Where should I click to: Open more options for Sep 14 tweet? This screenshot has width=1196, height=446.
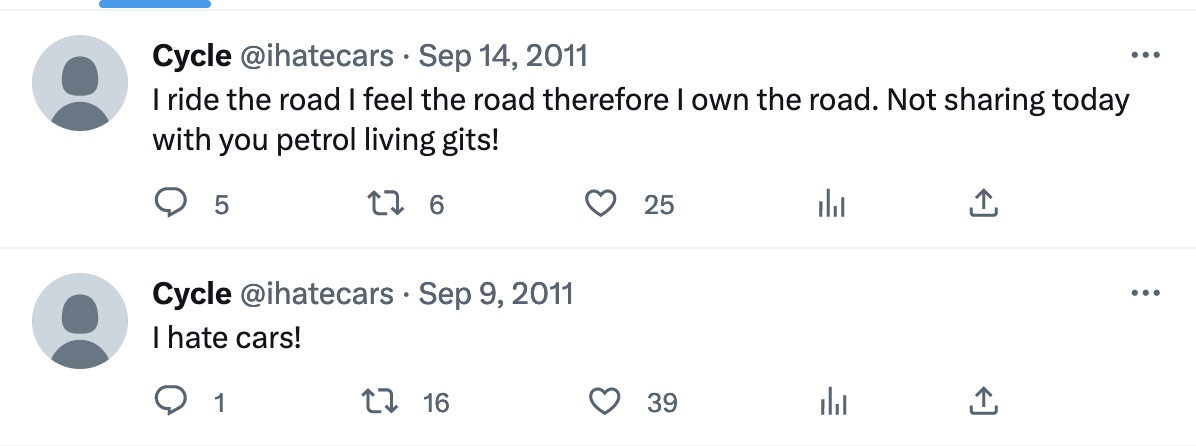pos(1144,56)
